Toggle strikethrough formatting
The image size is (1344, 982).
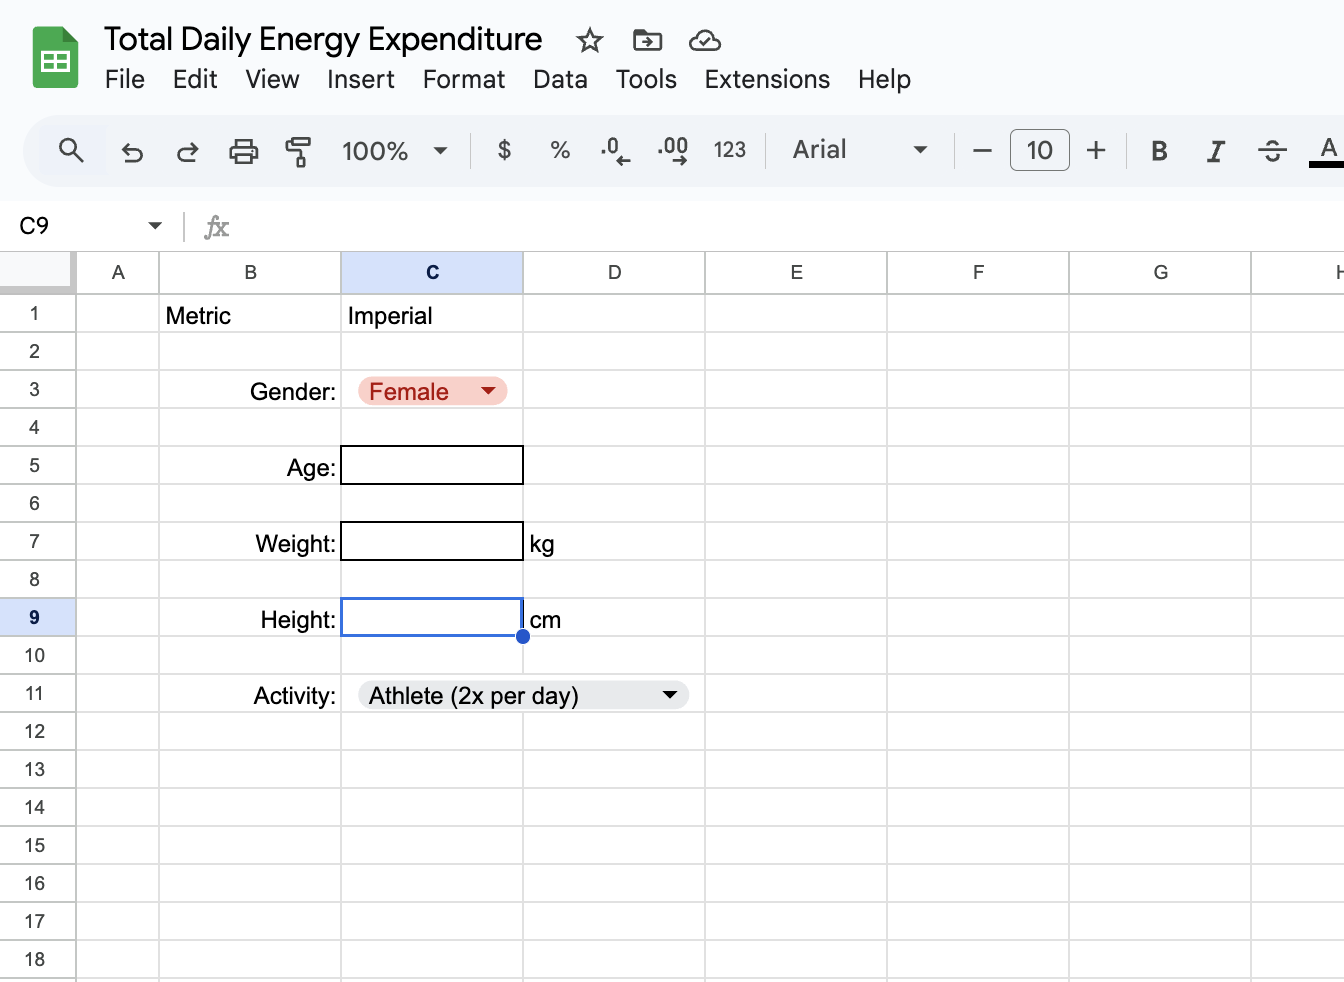[x=1272, y=151]
